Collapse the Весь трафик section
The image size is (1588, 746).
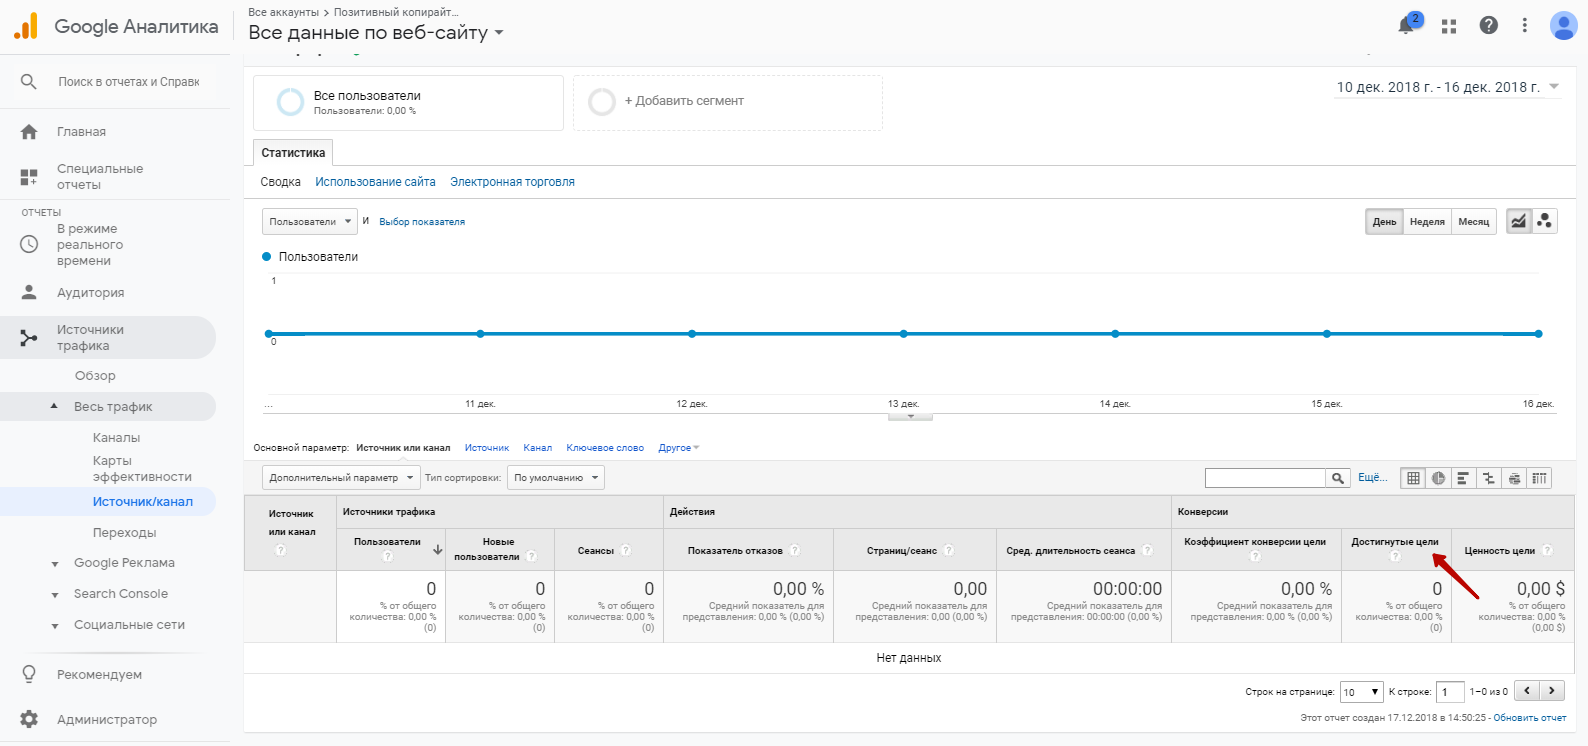pos(54,406)
